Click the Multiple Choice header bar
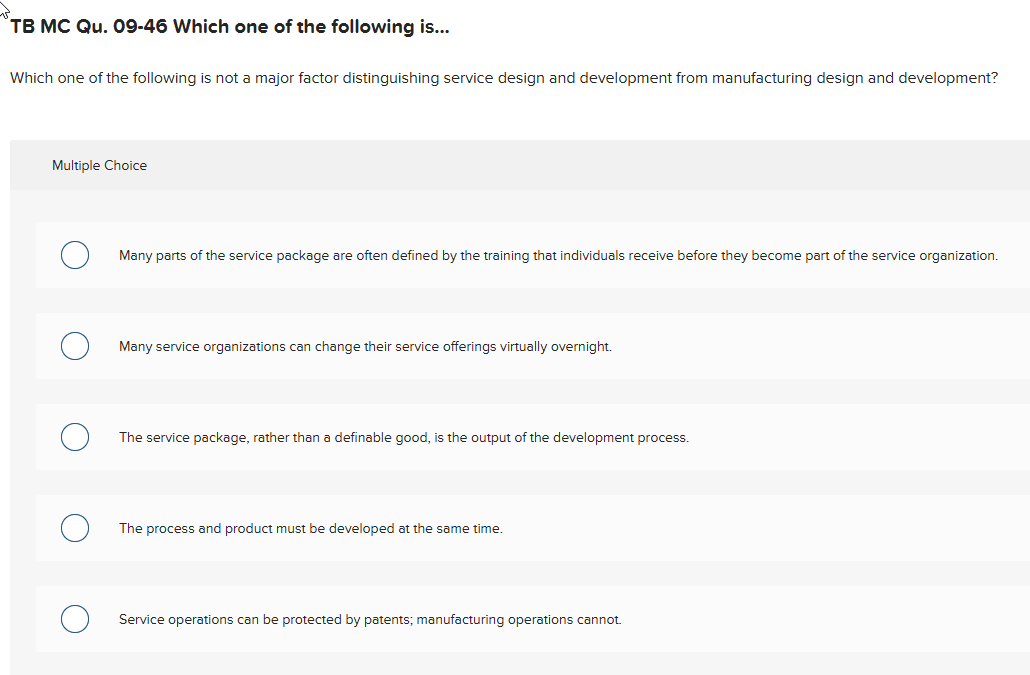The width and height of the screenshot is (1030, 675). (515, 165)
